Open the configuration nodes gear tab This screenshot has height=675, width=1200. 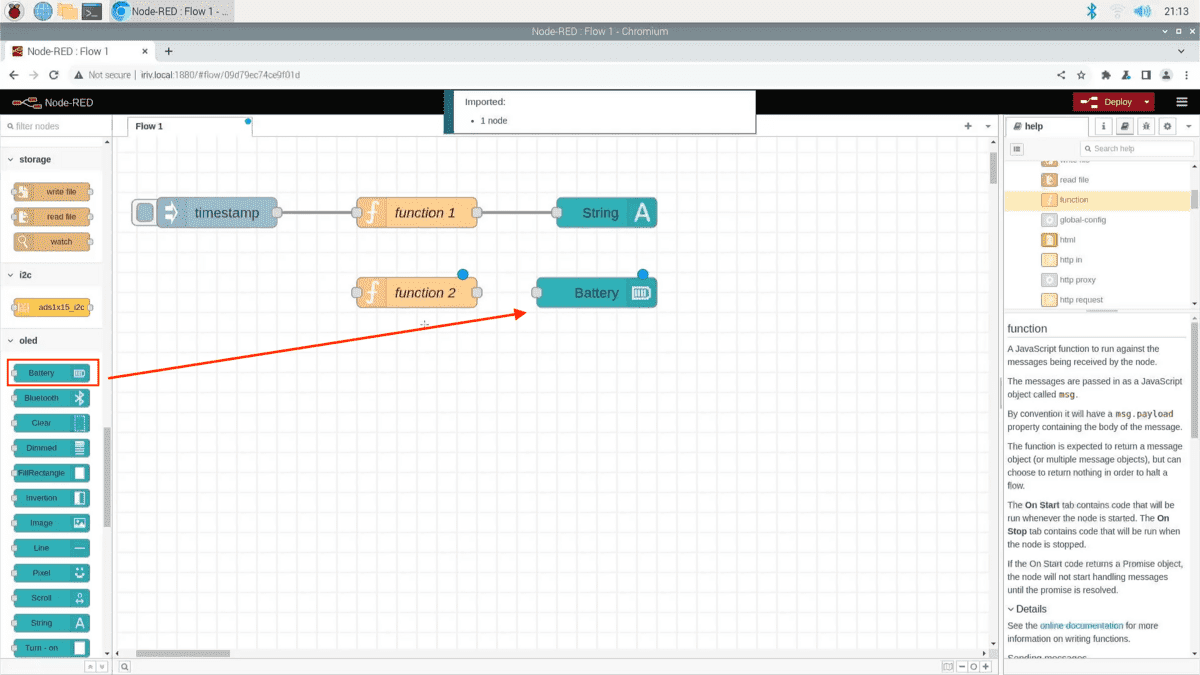pyautogui.click(x=1166, y=127)
